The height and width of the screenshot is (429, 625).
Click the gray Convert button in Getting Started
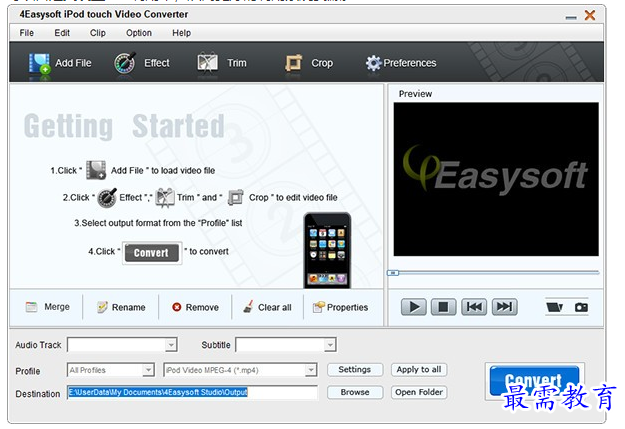[x=151, y=253]
